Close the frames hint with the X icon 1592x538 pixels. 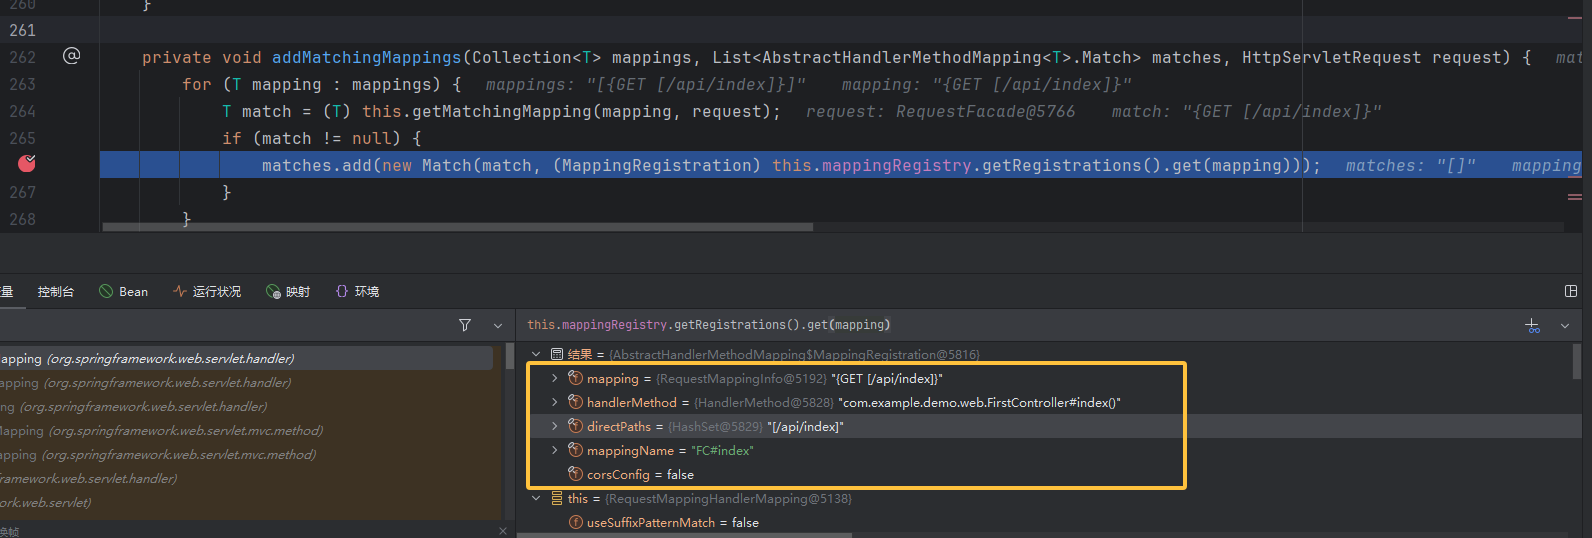click(x=502, y=531)
